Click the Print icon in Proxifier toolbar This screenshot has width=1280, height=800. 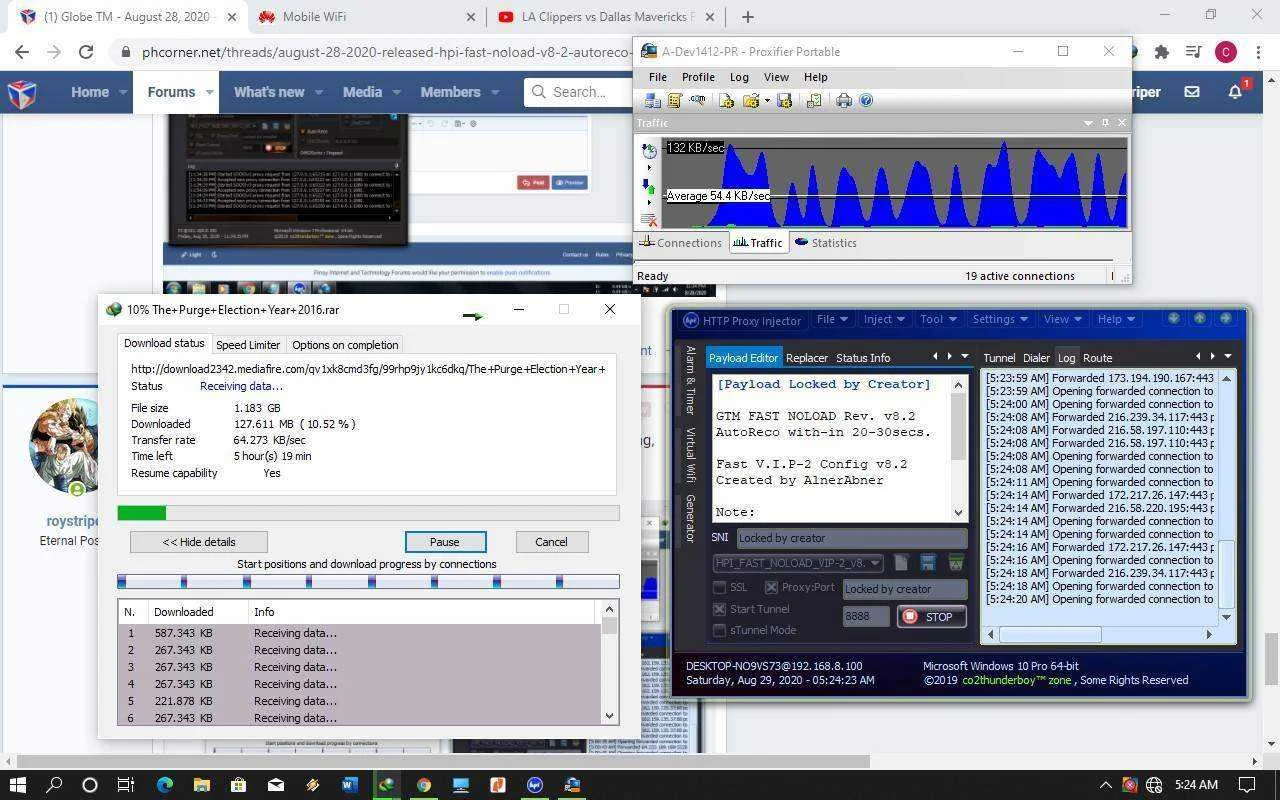(844, 100)
